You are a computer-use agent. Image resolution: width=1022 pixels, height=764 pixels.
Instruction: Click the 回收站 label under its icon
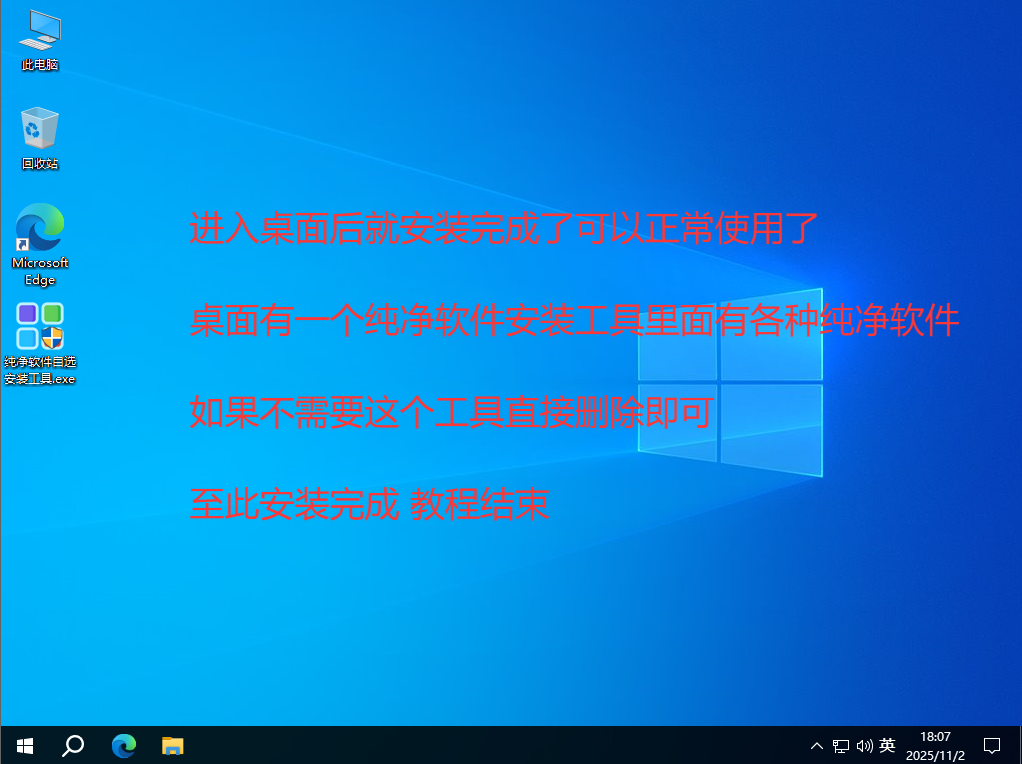coord(38,162)
